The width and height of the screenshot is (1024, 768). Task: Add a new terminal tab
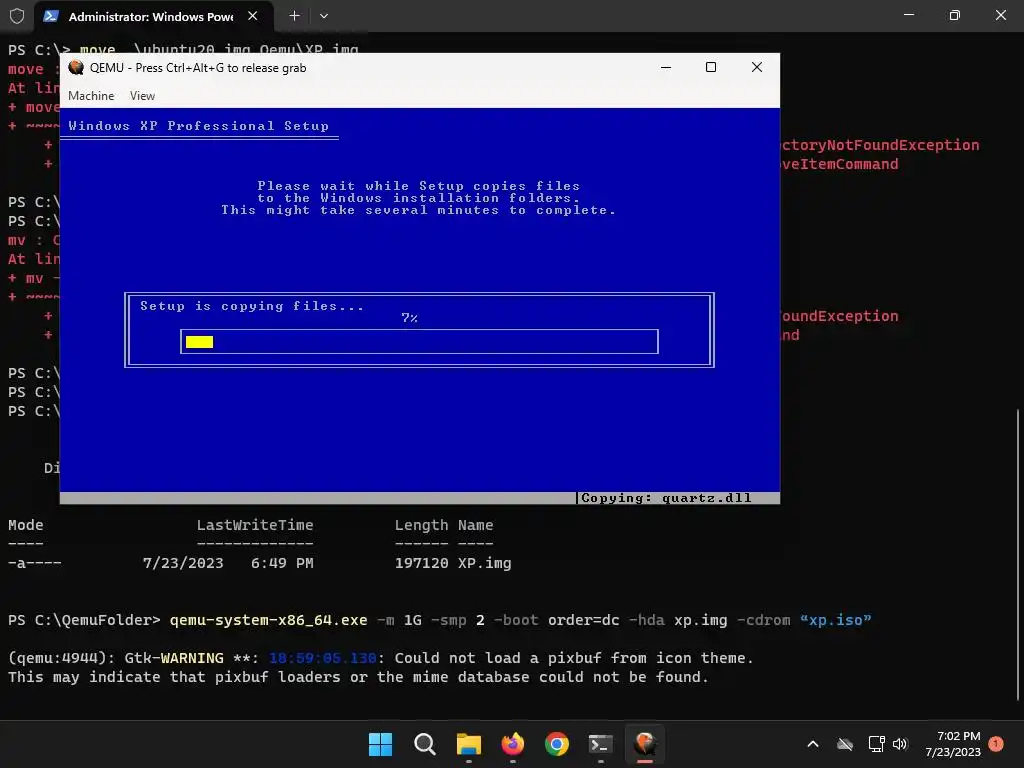pyautogui.click(x=295, y=16)
